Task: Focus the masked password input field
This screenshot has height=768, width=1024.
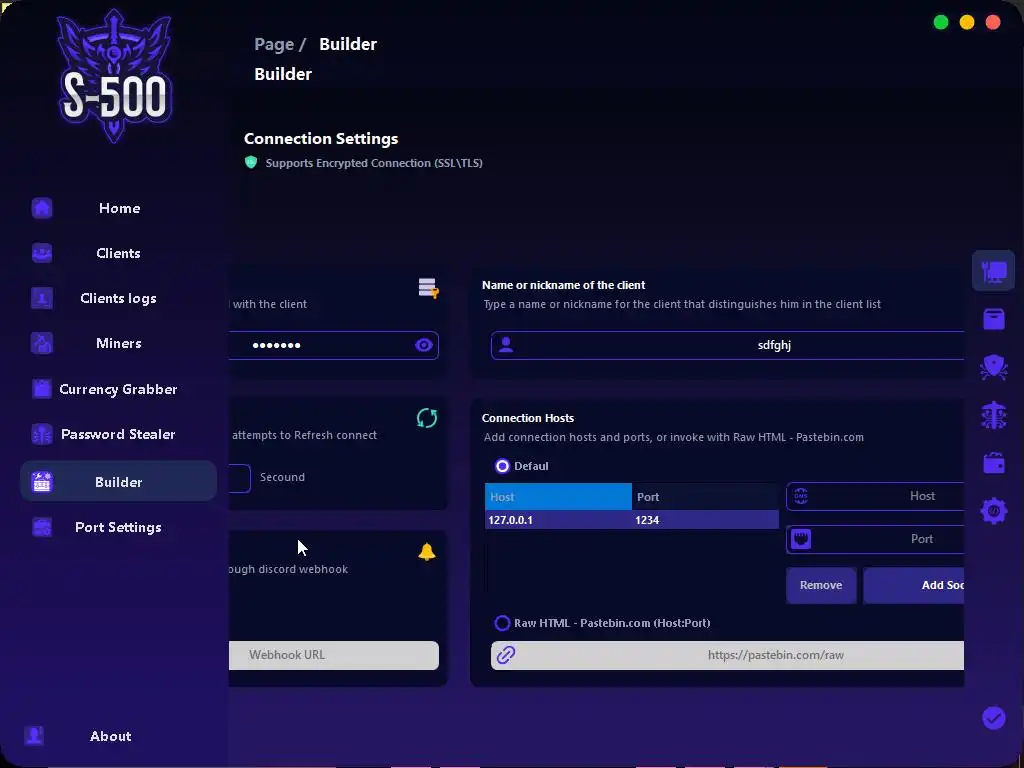Action: coord(333,345)
